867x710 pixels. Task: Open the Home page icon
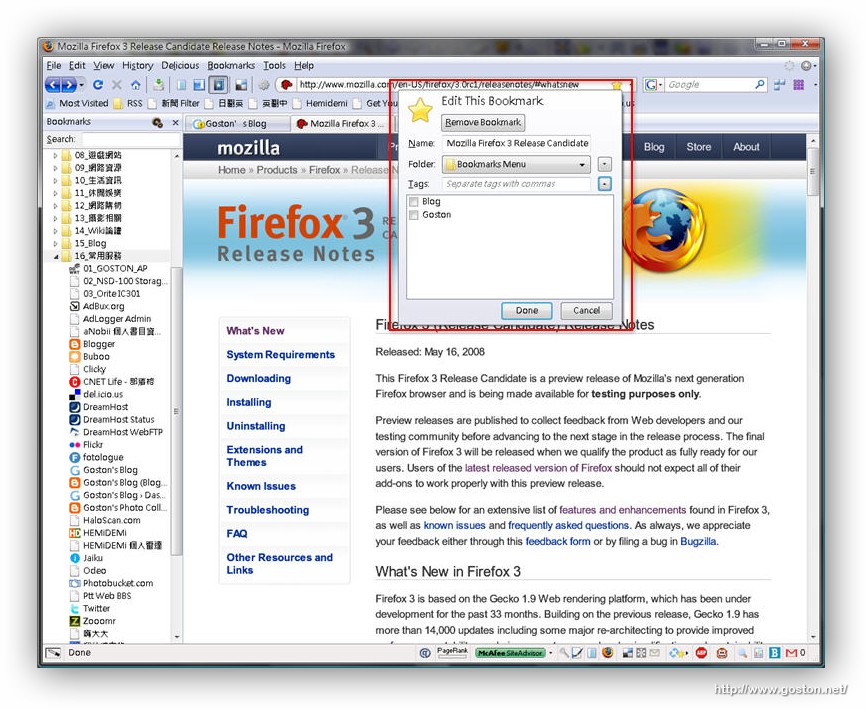pos(135,85)
